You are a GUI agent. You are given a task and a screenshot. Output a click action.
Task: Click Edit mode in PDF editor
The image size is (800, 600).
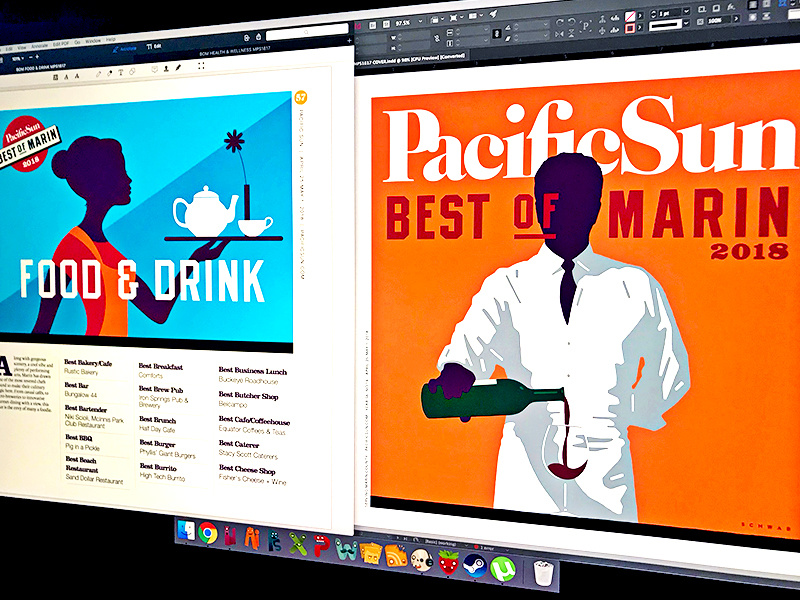(154, 46)
